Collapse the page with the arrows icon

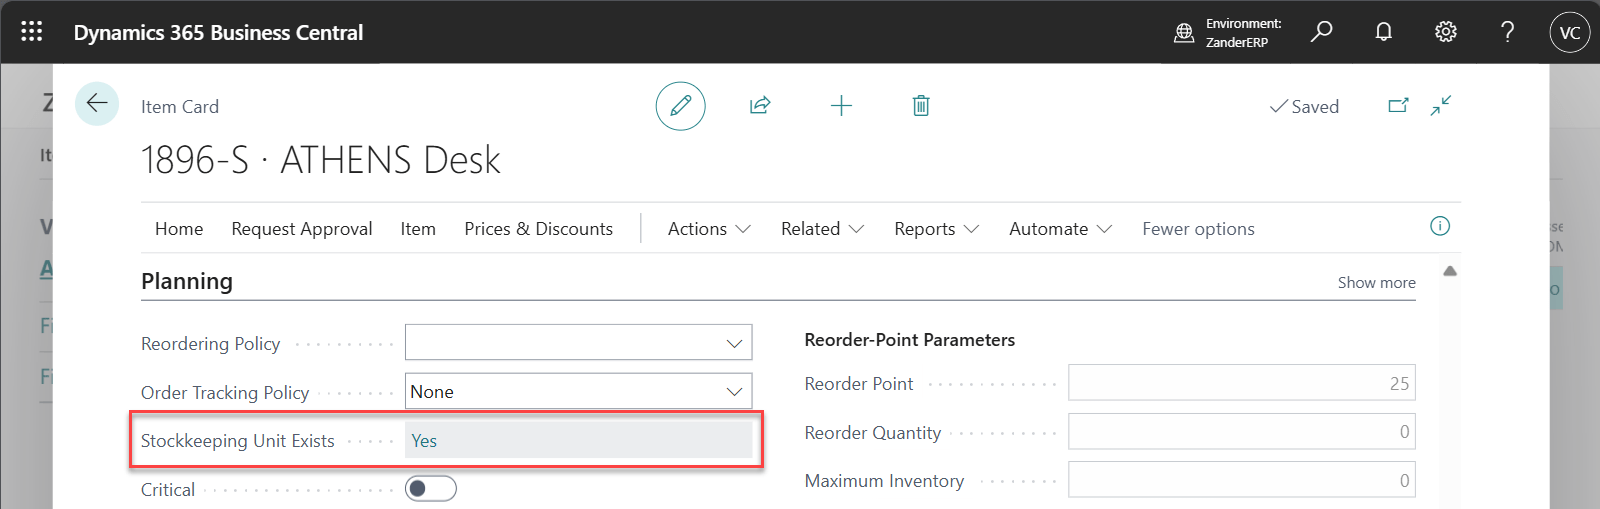point(1441,105)
